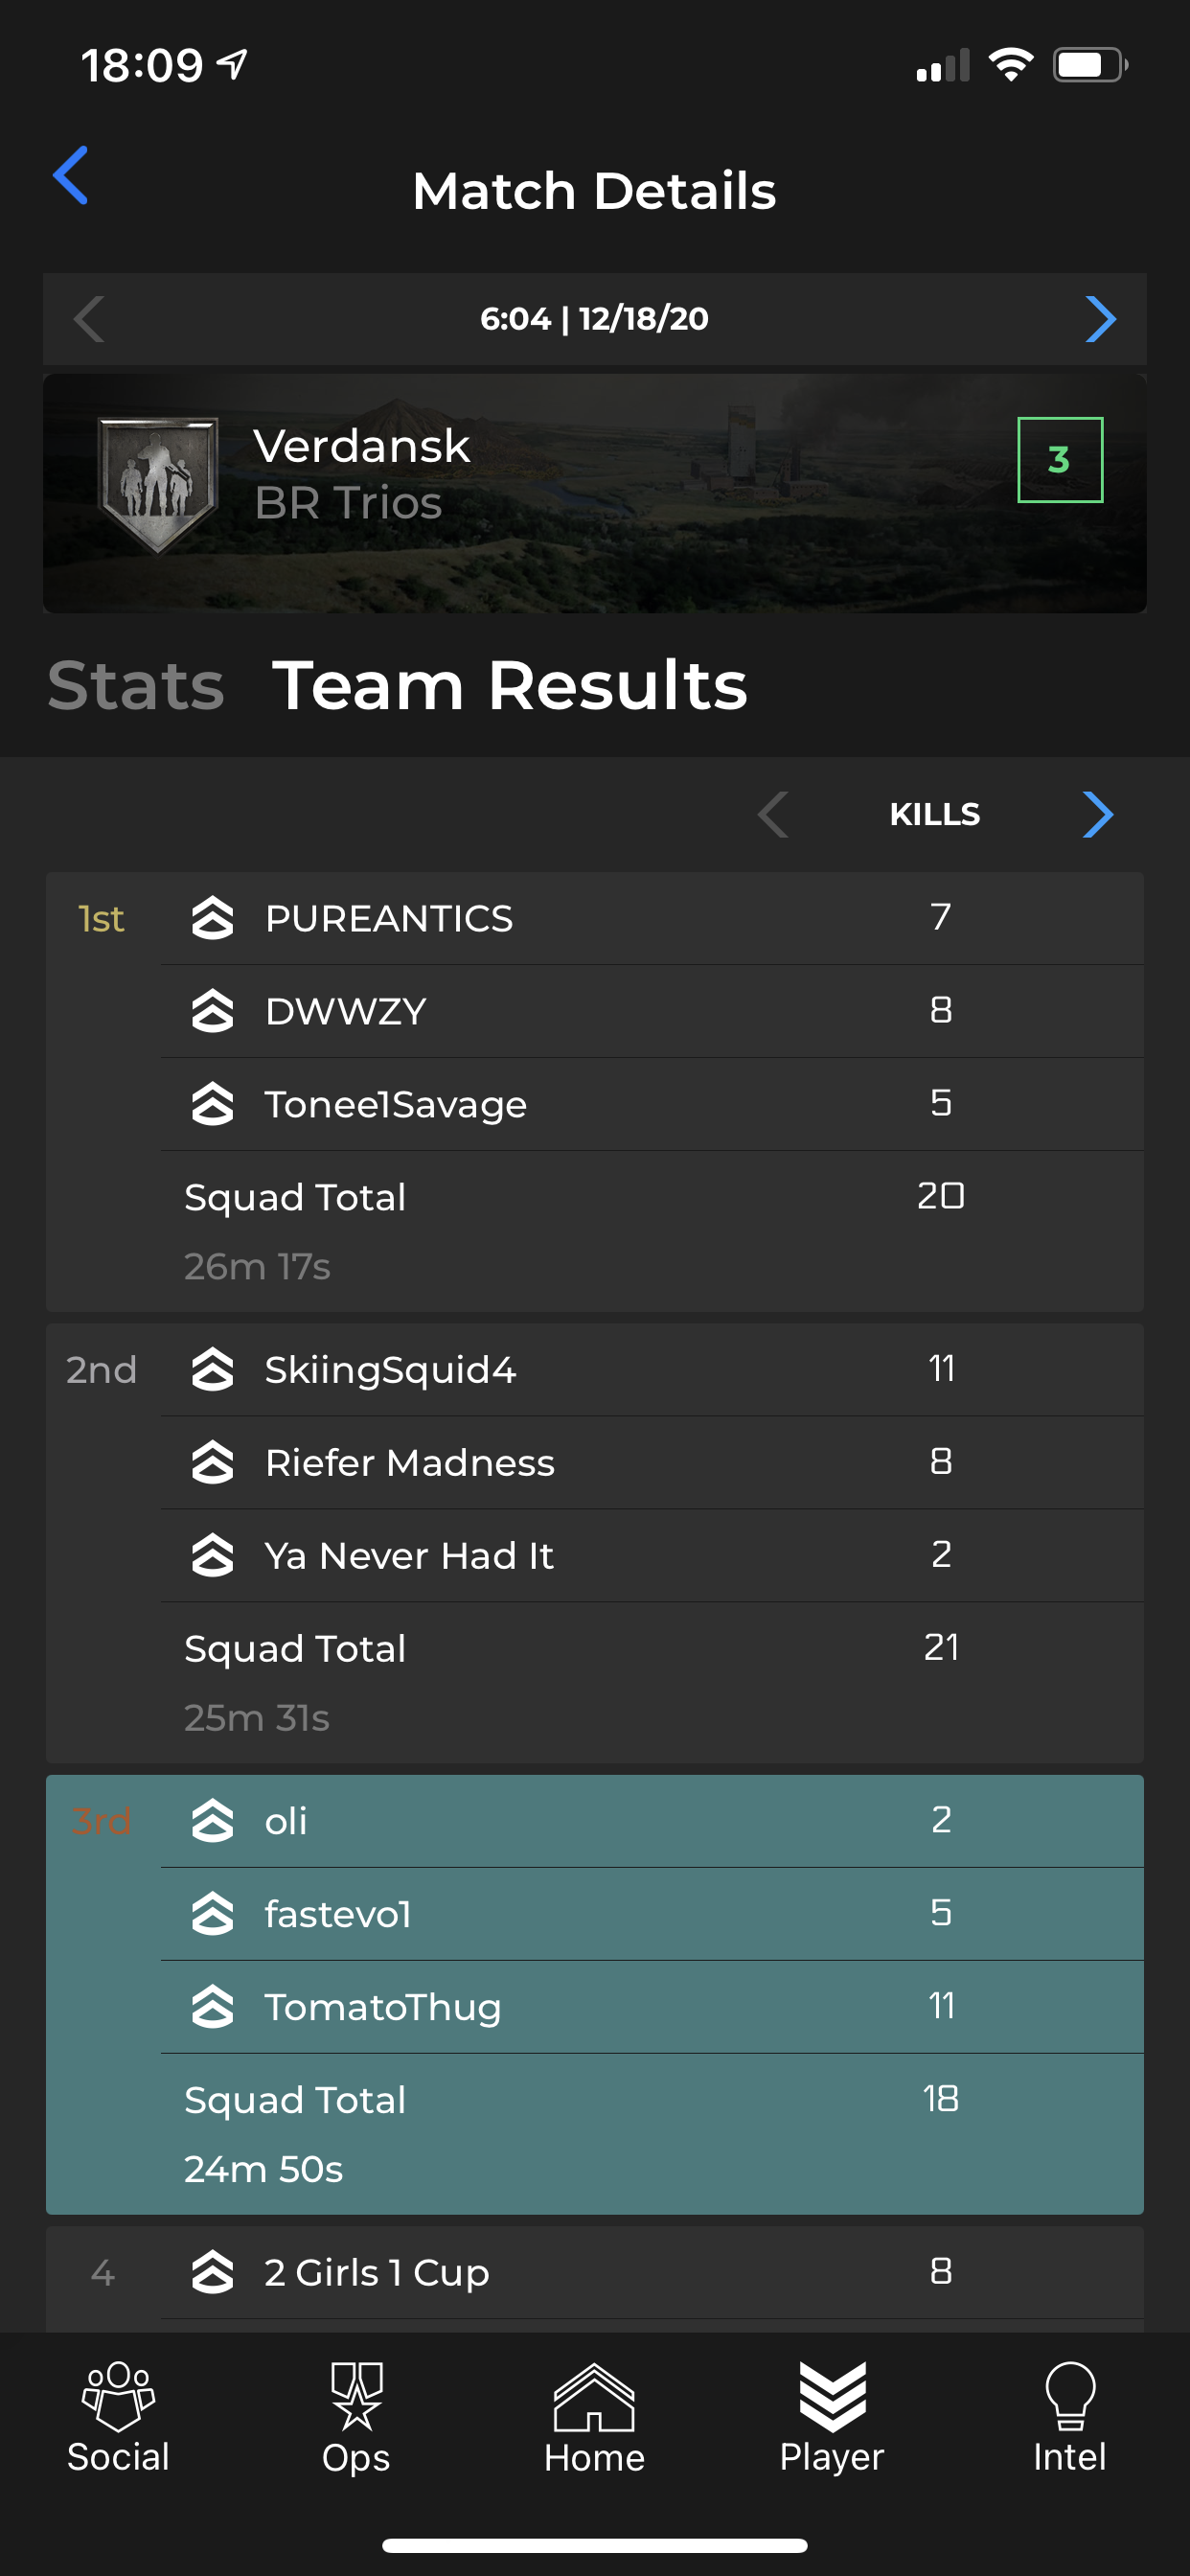Go to Home icon

pyautogui.click(x=594, y=2396)
